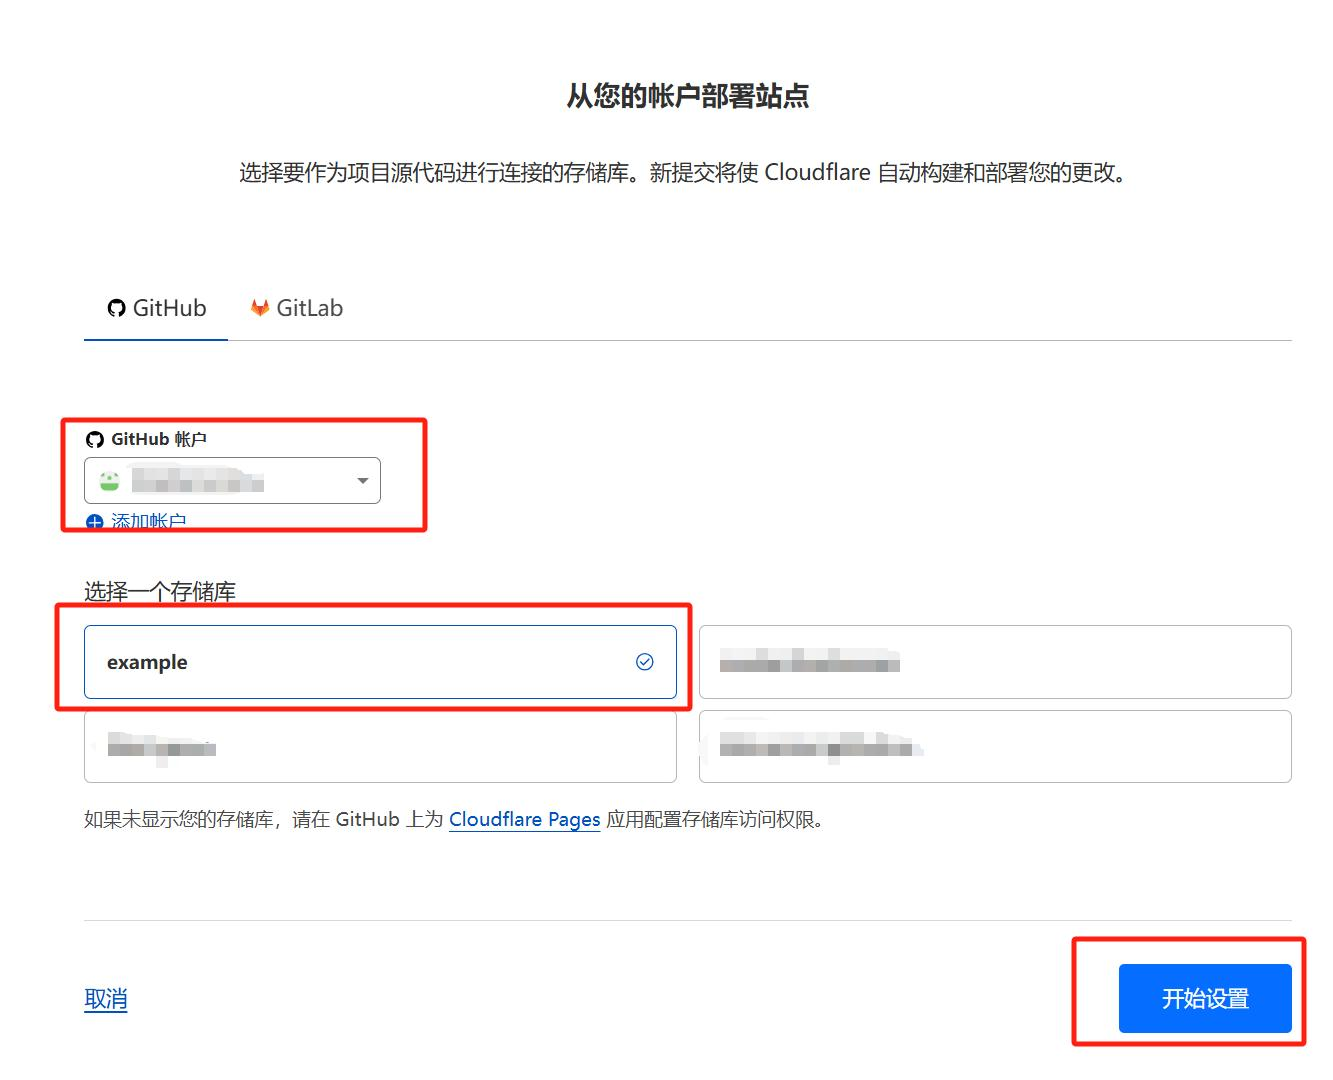
Task: Select the bottom-right blurred repository card
Action: coord(995,746)
